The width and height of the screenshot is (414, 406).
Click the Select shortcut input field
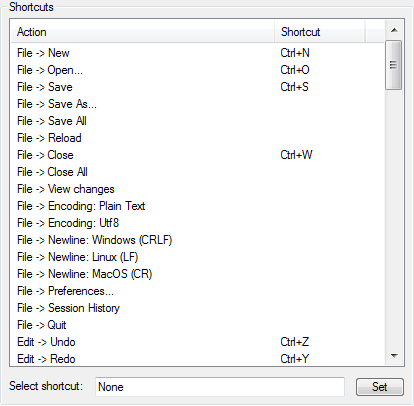(220, 387)
